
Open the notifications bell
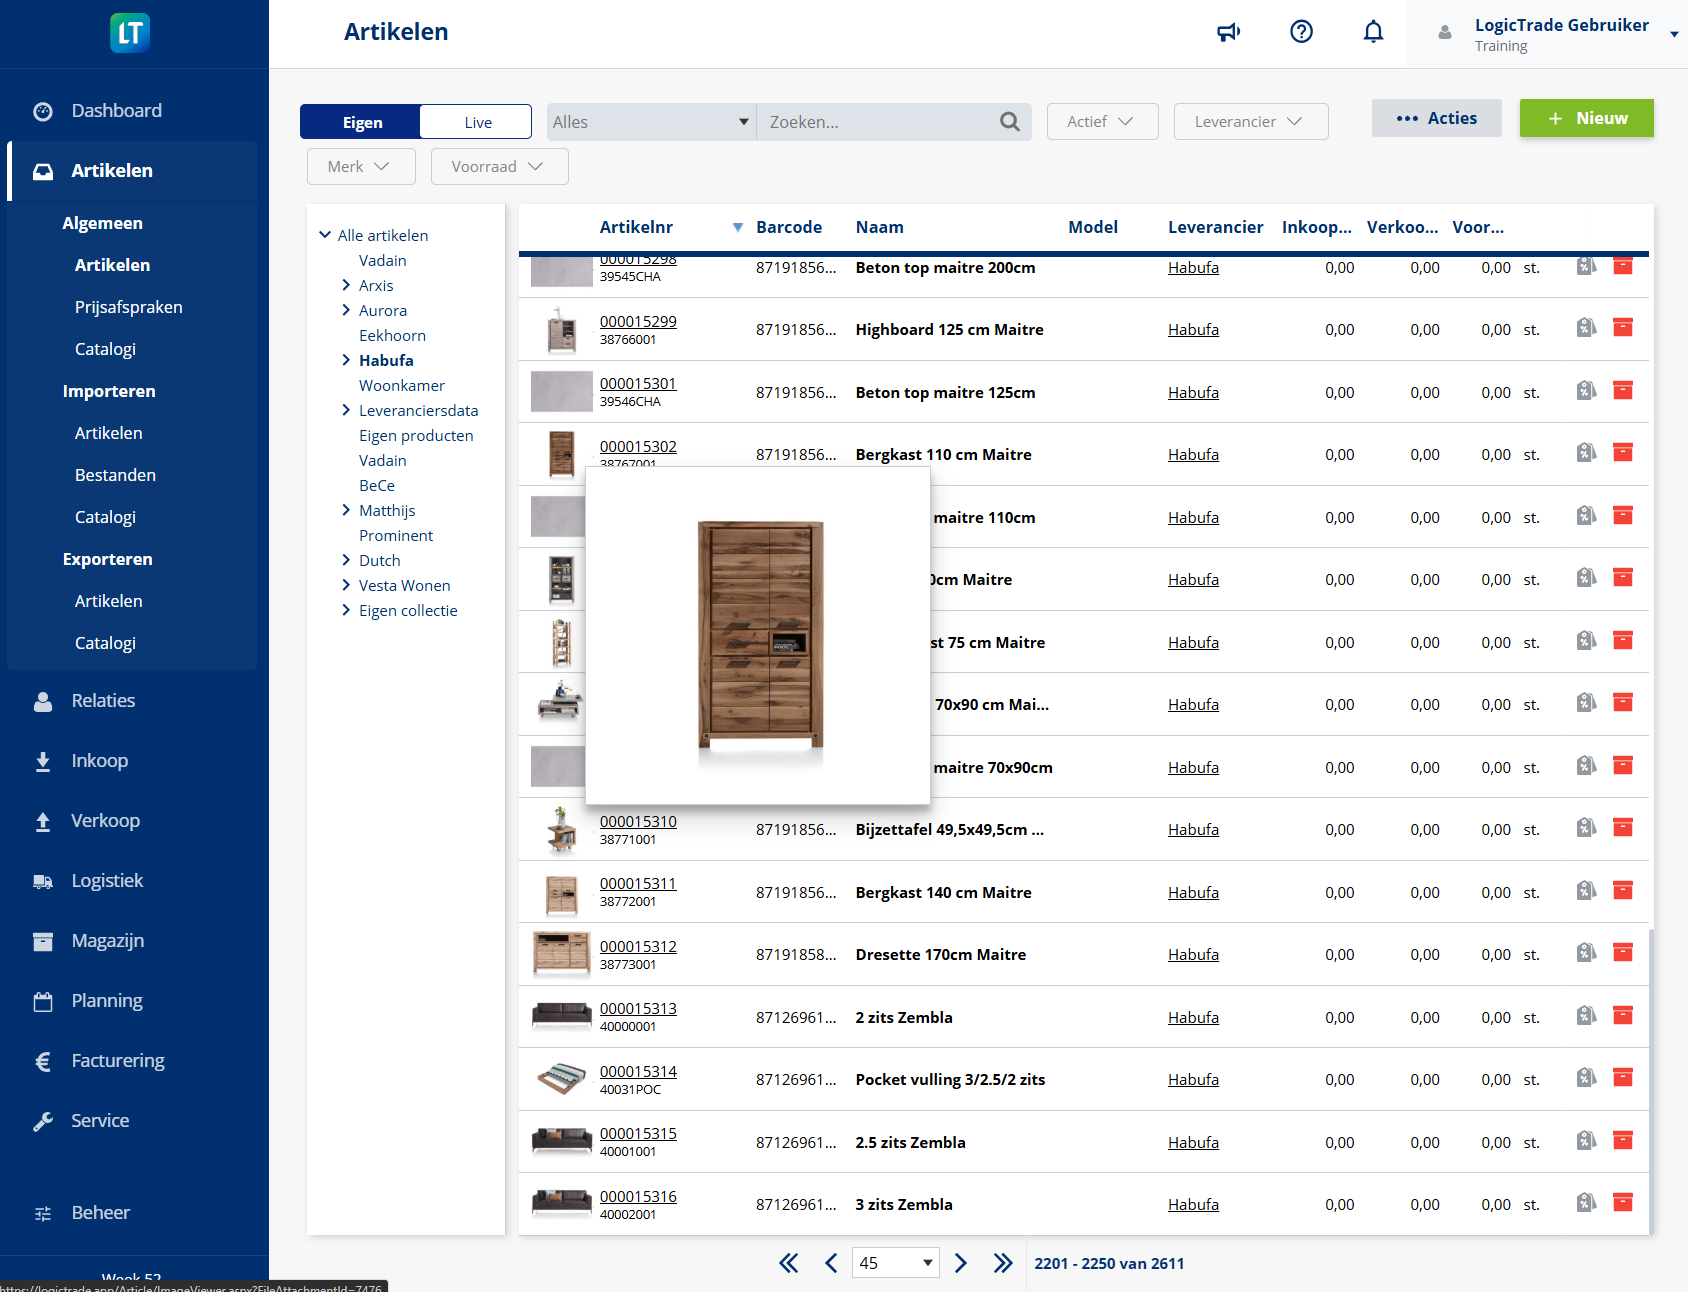(x=1373, y=31)
